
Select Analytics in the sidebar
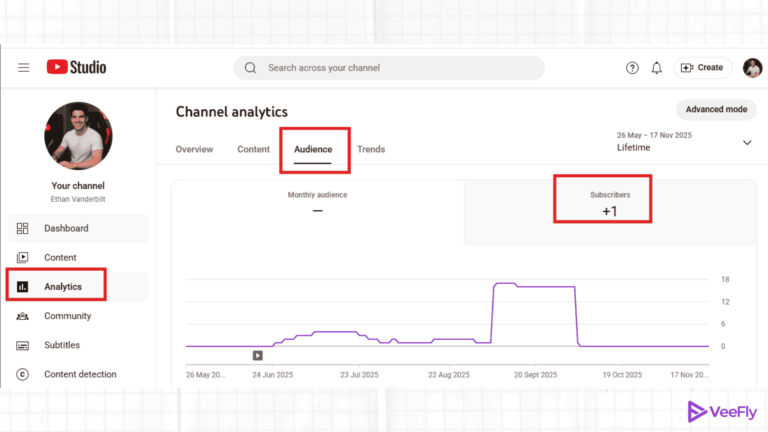coord(62,287)
